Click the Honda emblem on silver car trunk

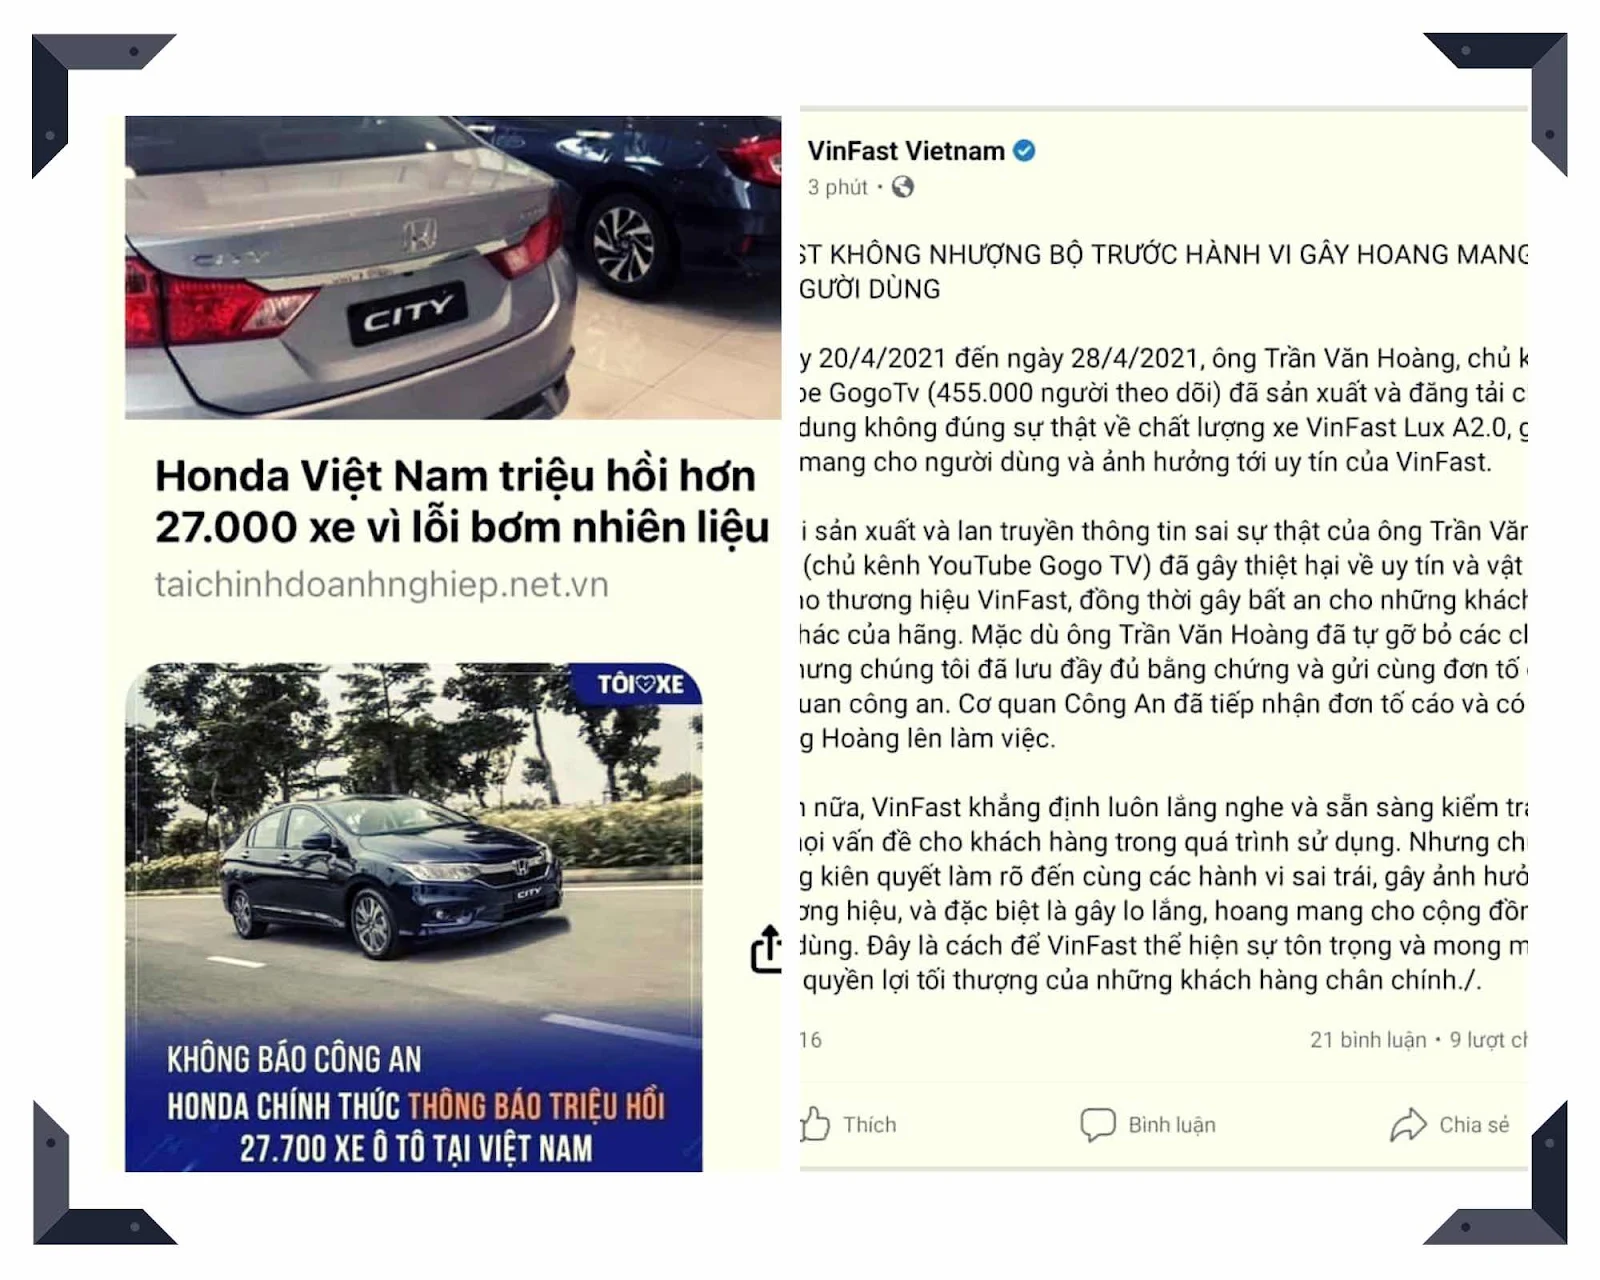tap(420, 236)
